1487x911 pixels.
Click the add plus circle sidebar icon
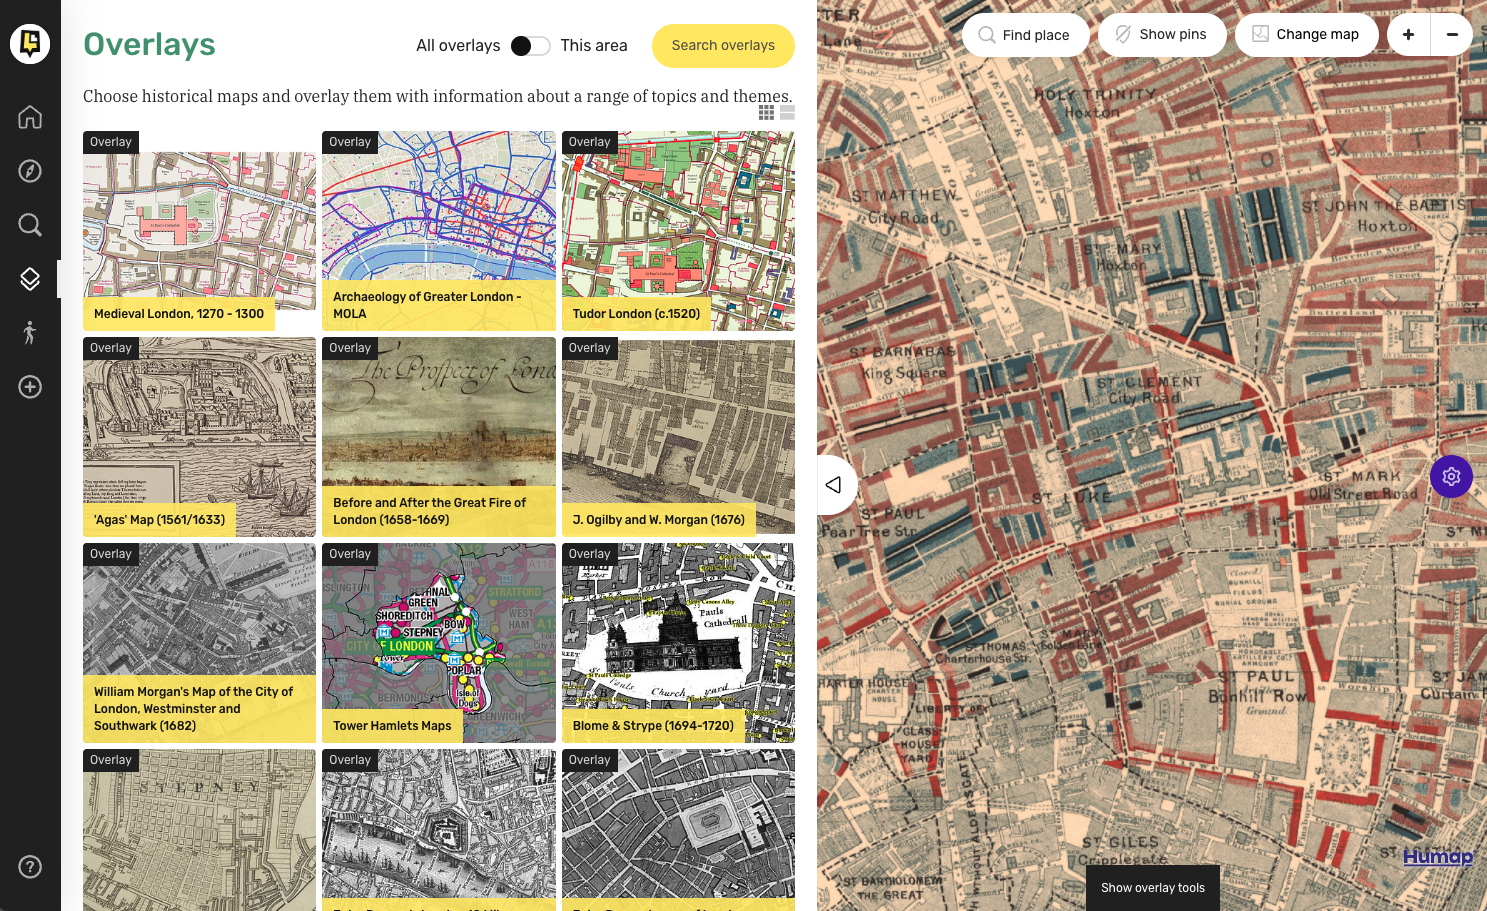coord(30,387)
